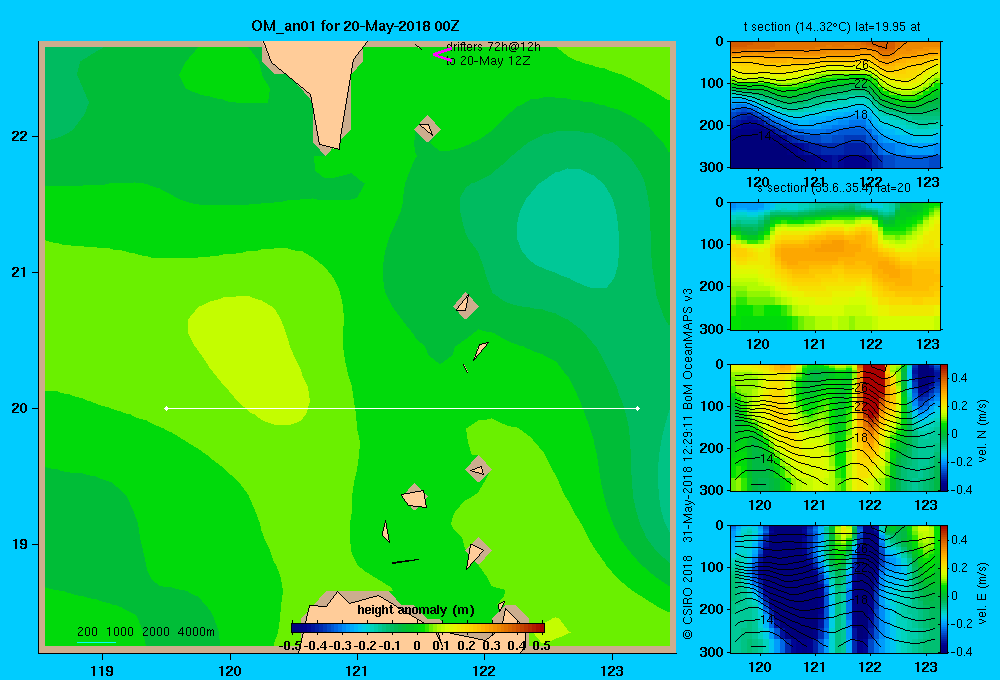
Task: Click the title OM_an01 for 20-May-2018 00Z
Action: (x=355, y=26)
